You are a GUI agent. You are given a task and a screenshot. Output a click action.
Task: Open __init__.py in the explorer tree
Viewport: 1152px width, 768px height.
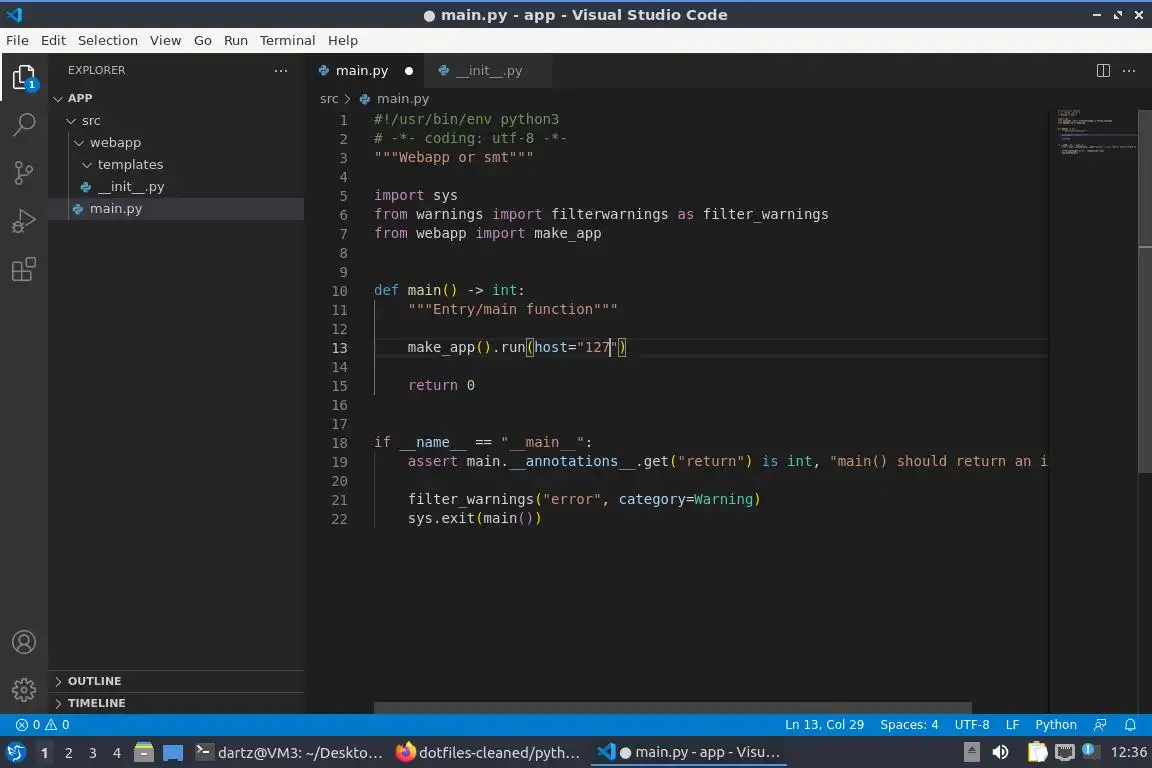coord(176,187)
